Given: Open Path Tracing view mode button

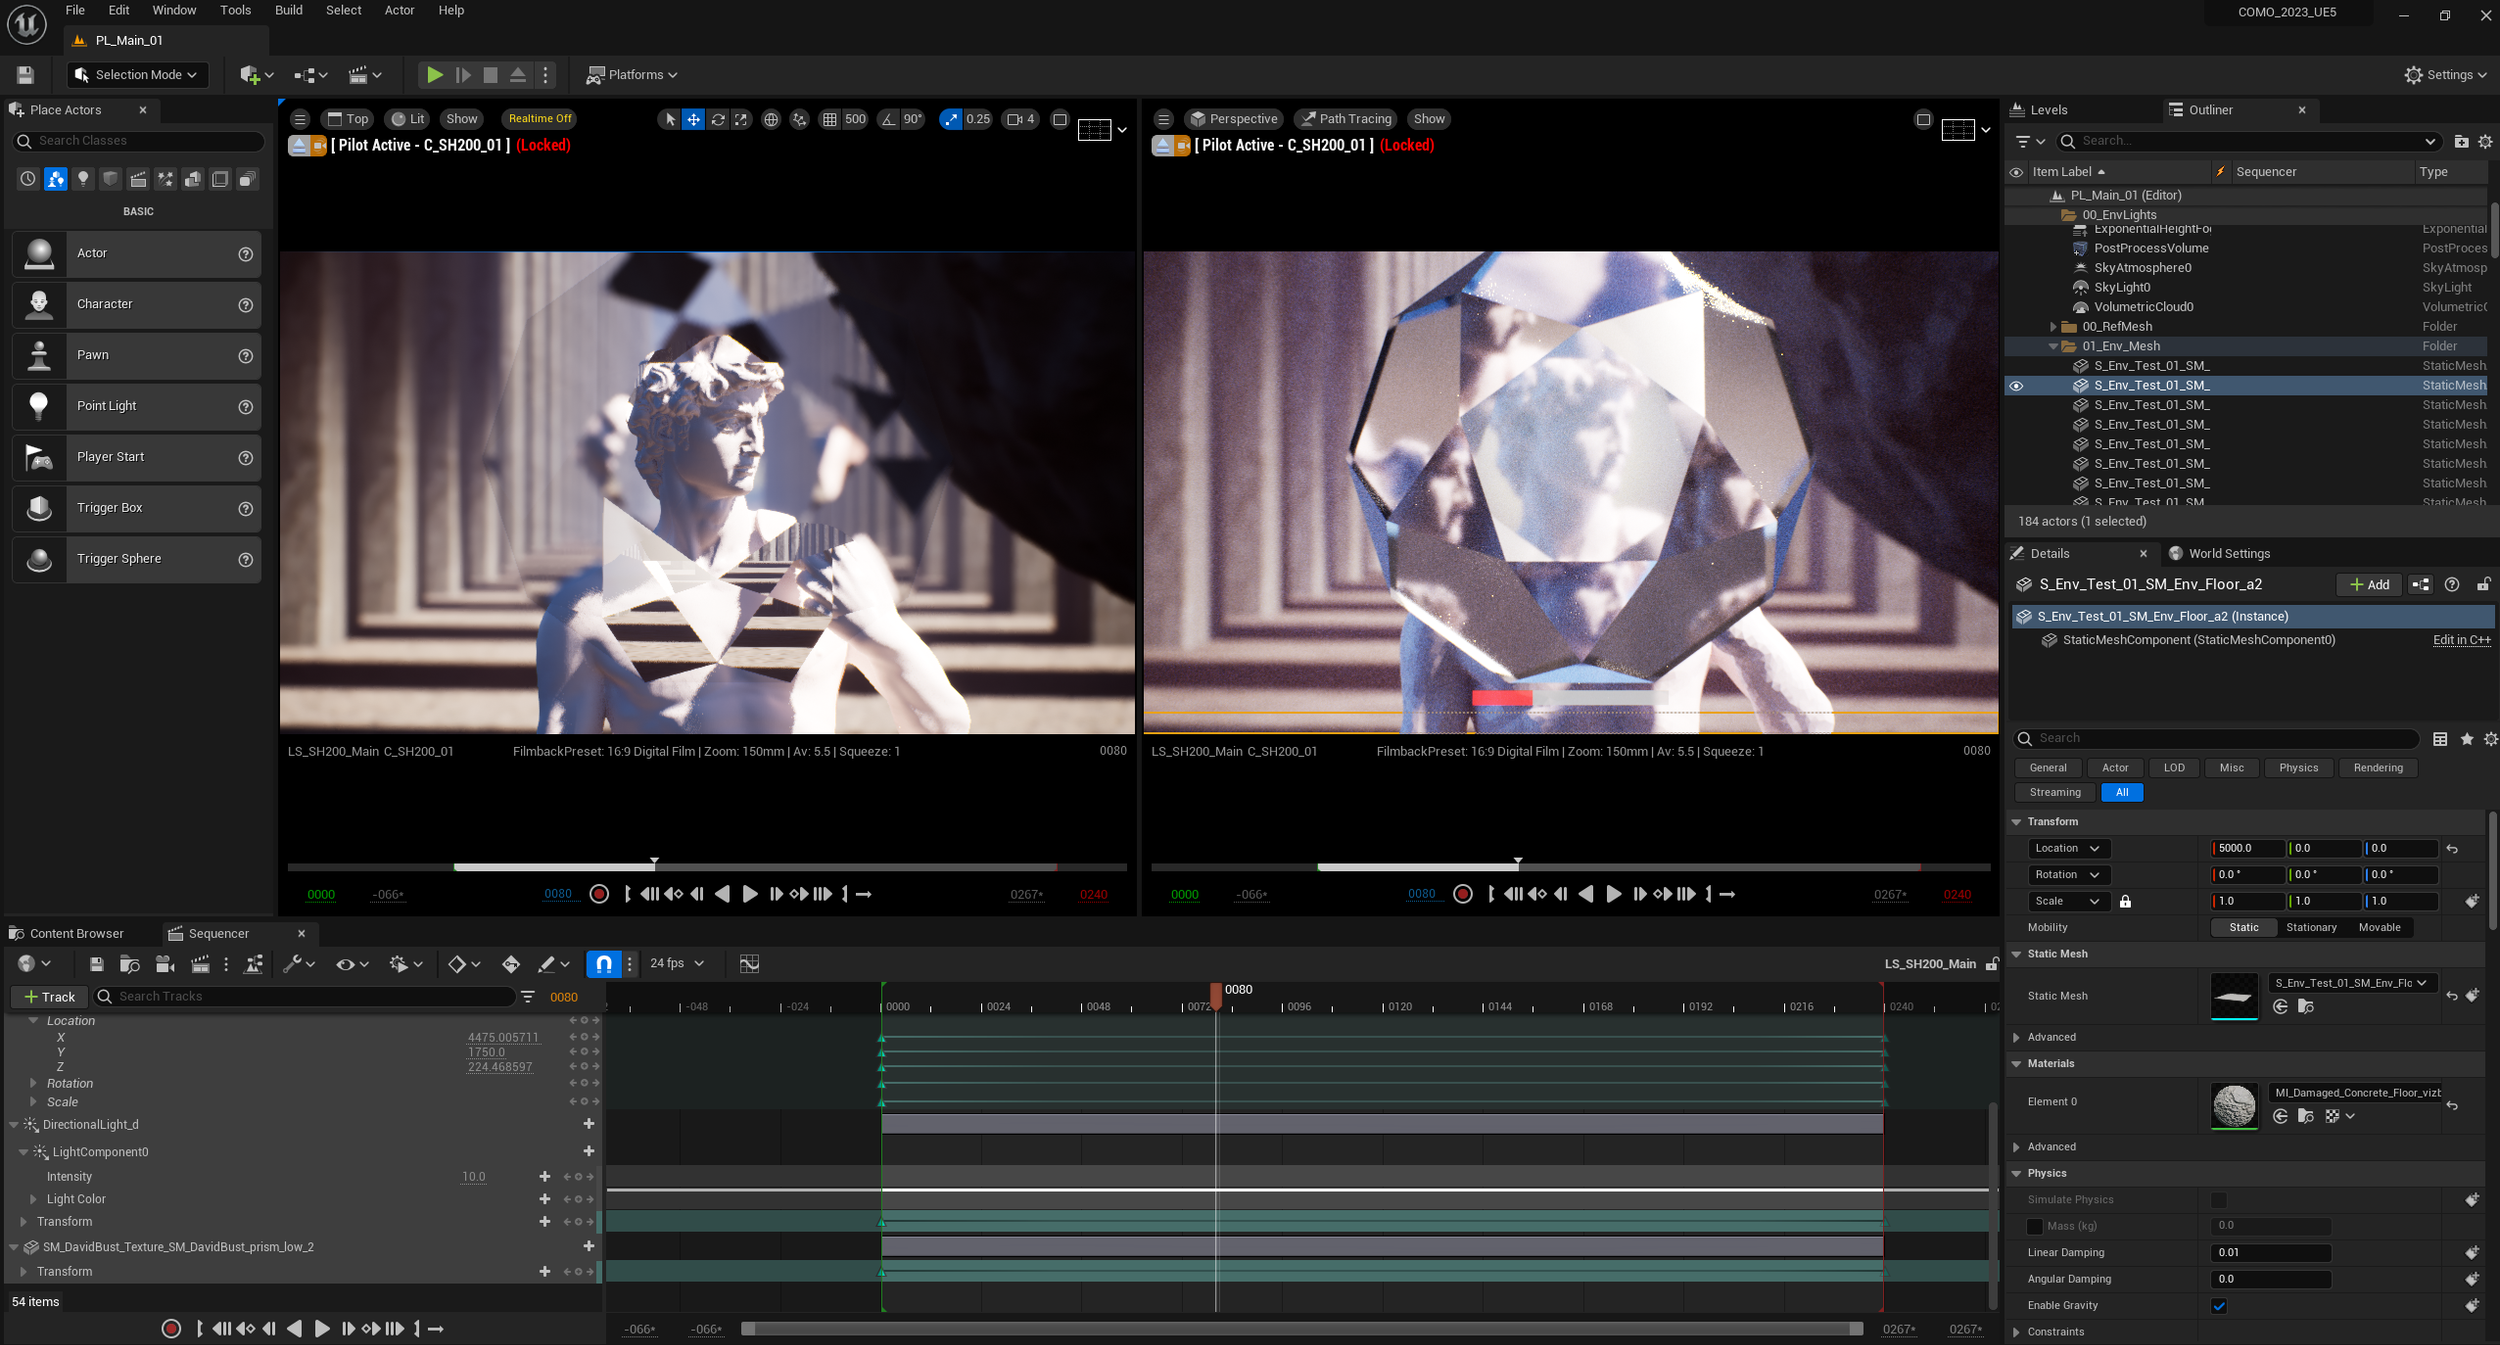Looking at the screenshot, I should pyautogui.click(x=1344, y=119).
